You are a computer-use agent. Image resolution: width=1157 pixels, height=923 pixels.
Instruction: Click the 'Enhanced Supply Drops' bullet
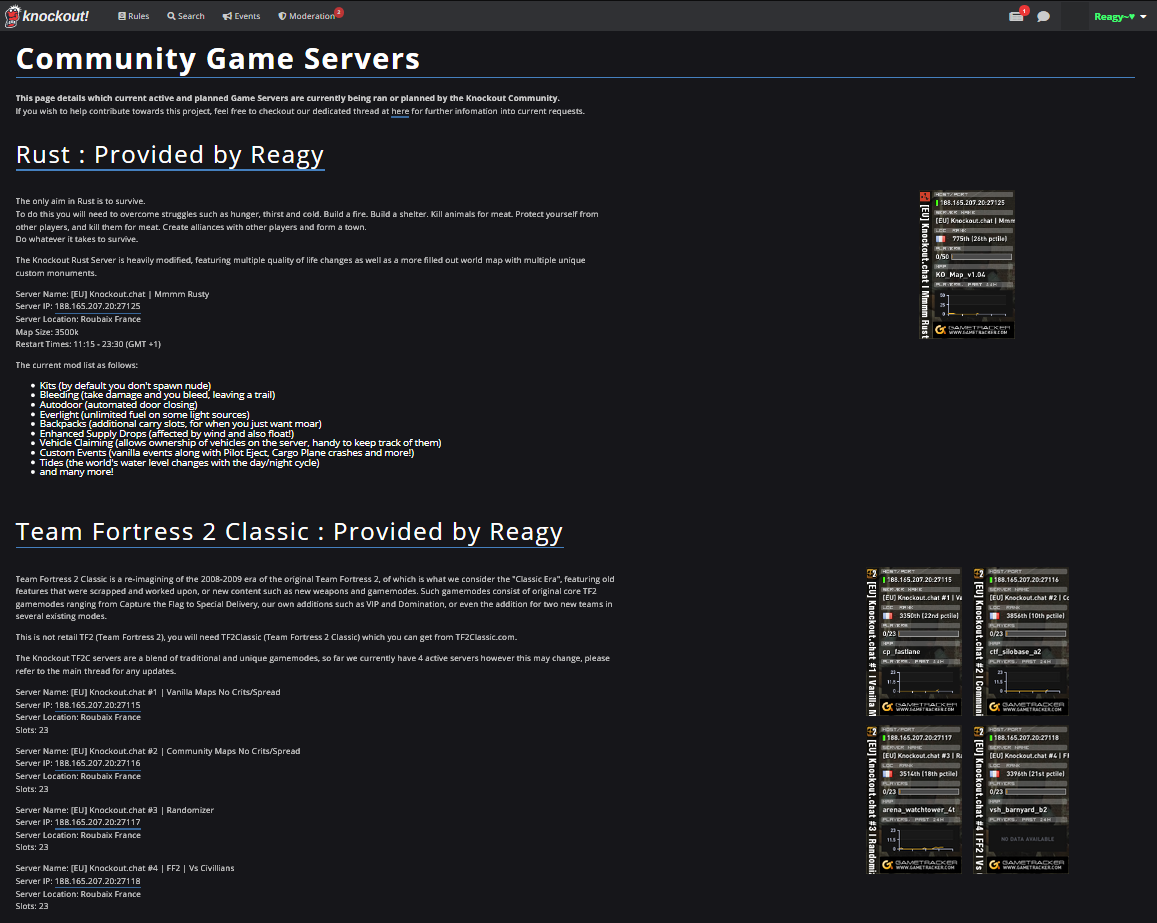pyautogui.click(x=167, y=434)
